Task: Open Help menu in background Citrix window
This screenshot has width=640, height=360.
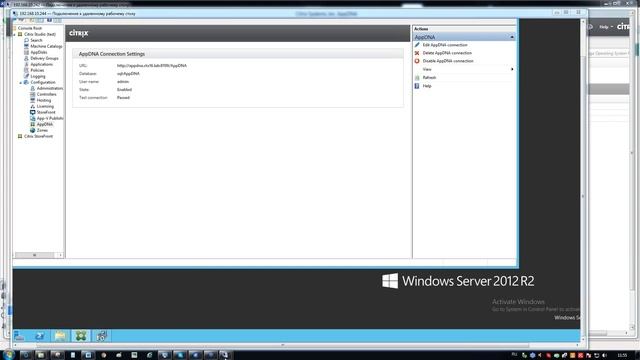Action: (606, 27)
